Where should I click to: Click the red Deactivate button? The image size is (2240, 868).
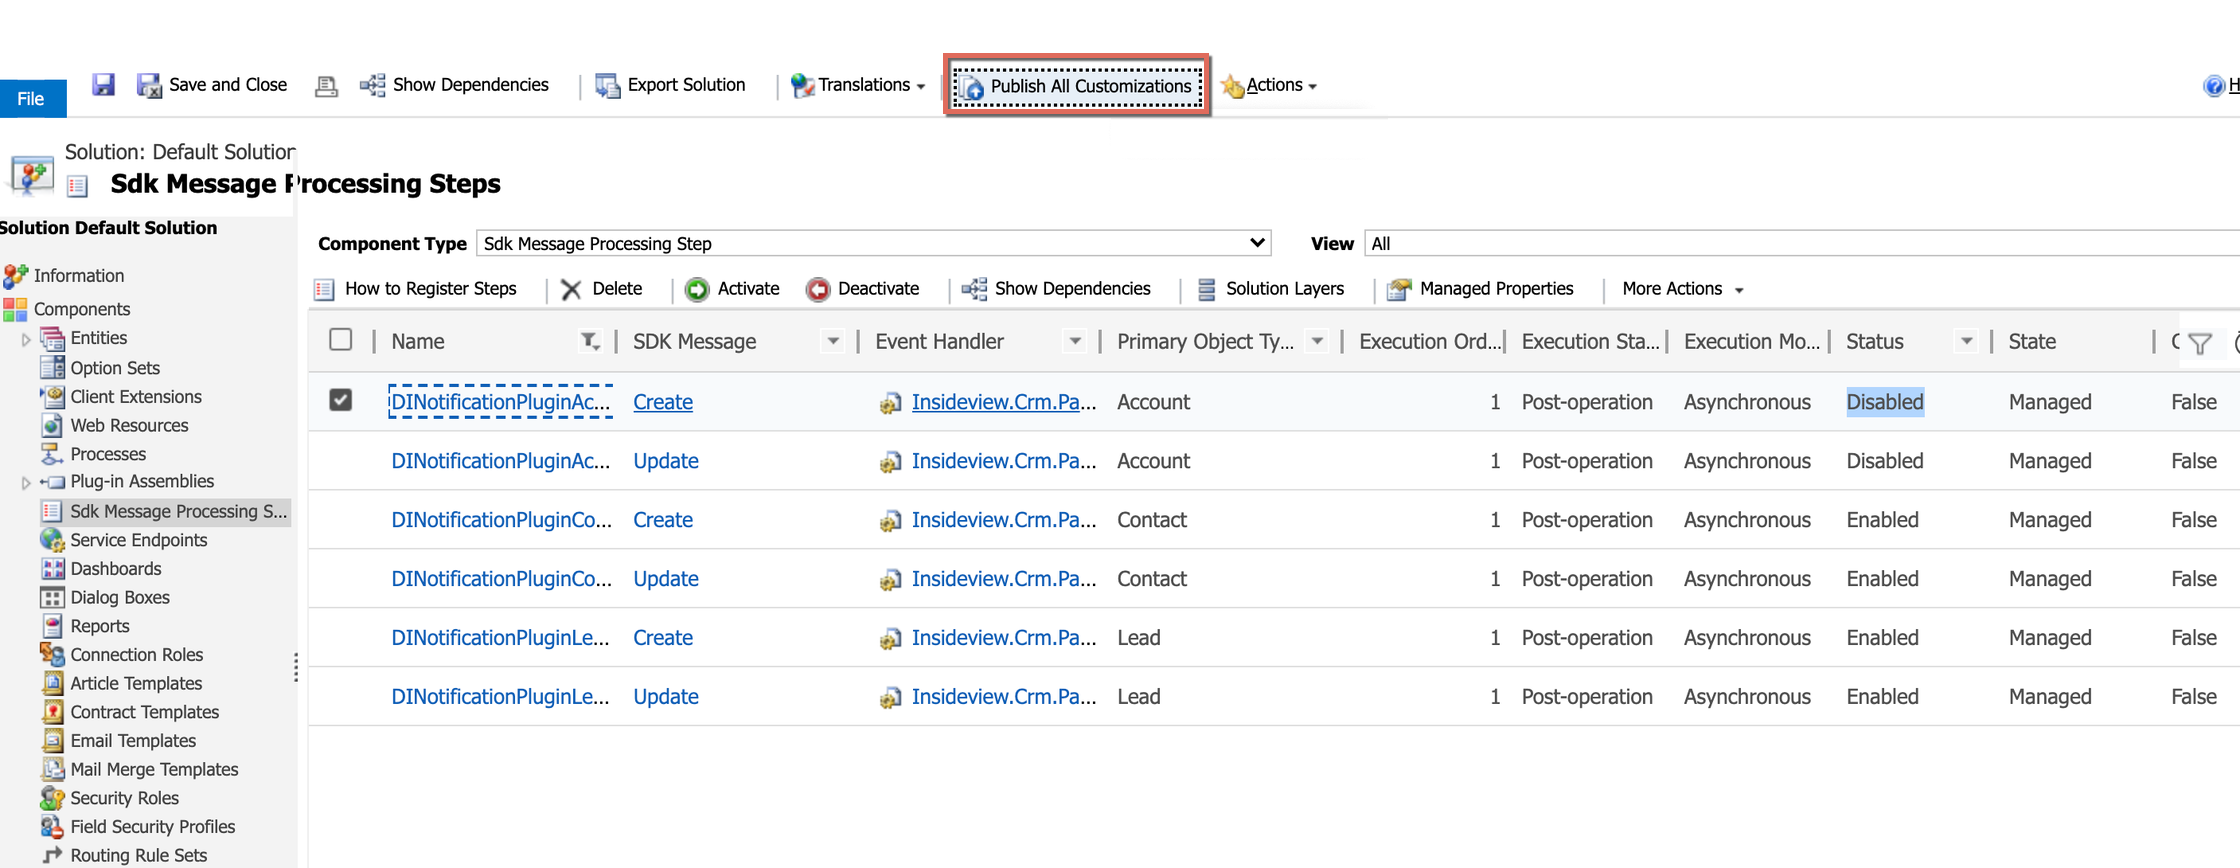[x=862, y=289]
